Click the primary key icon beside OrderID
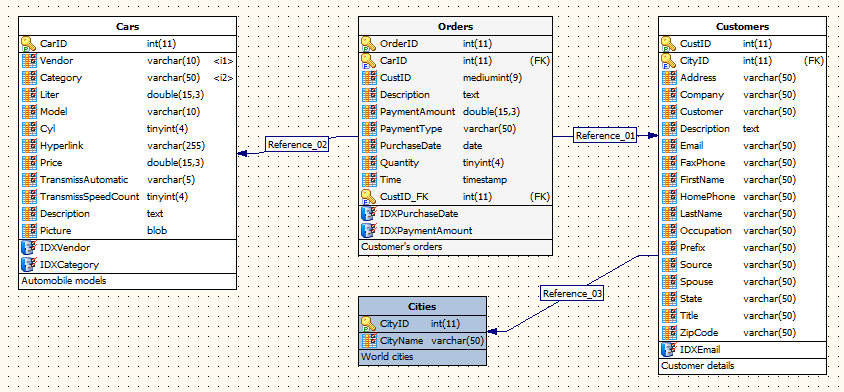Viewport: 844px width, 392px height. pyautogui.click(x=369, y=44)
